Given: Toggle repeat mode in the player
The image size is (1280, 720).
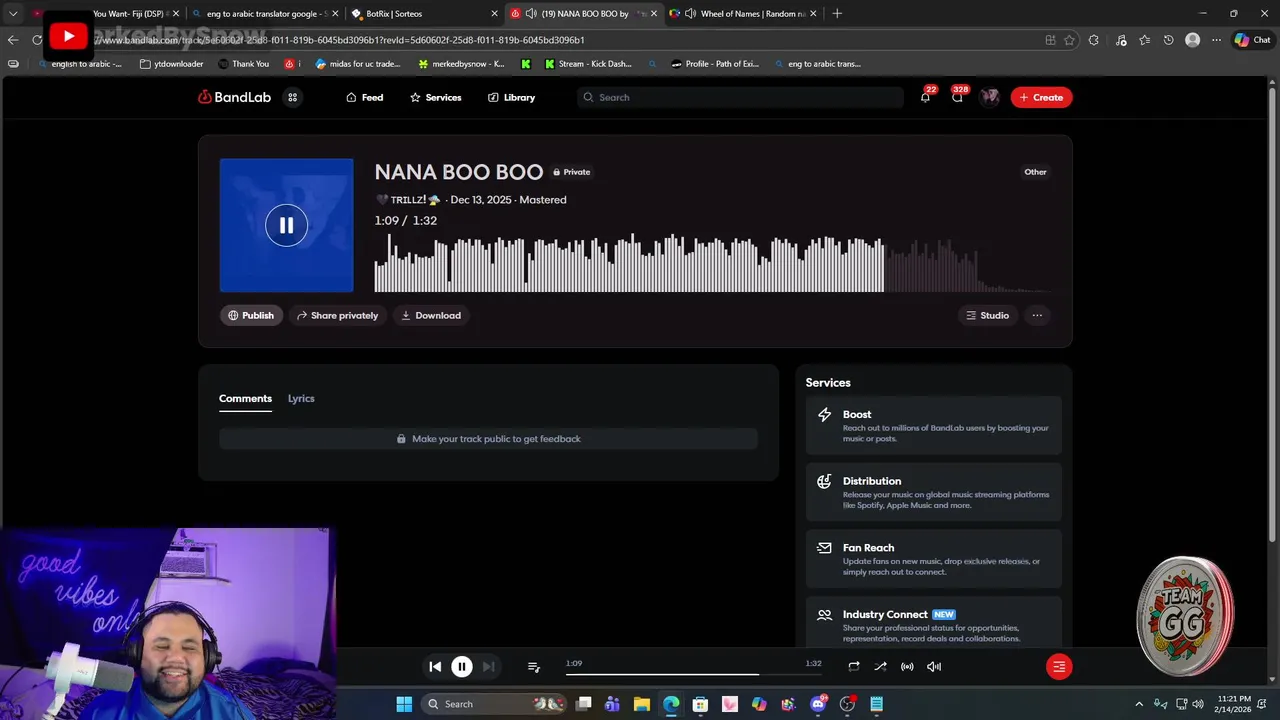Looking at the screenshot, I should tap(854, 667).
